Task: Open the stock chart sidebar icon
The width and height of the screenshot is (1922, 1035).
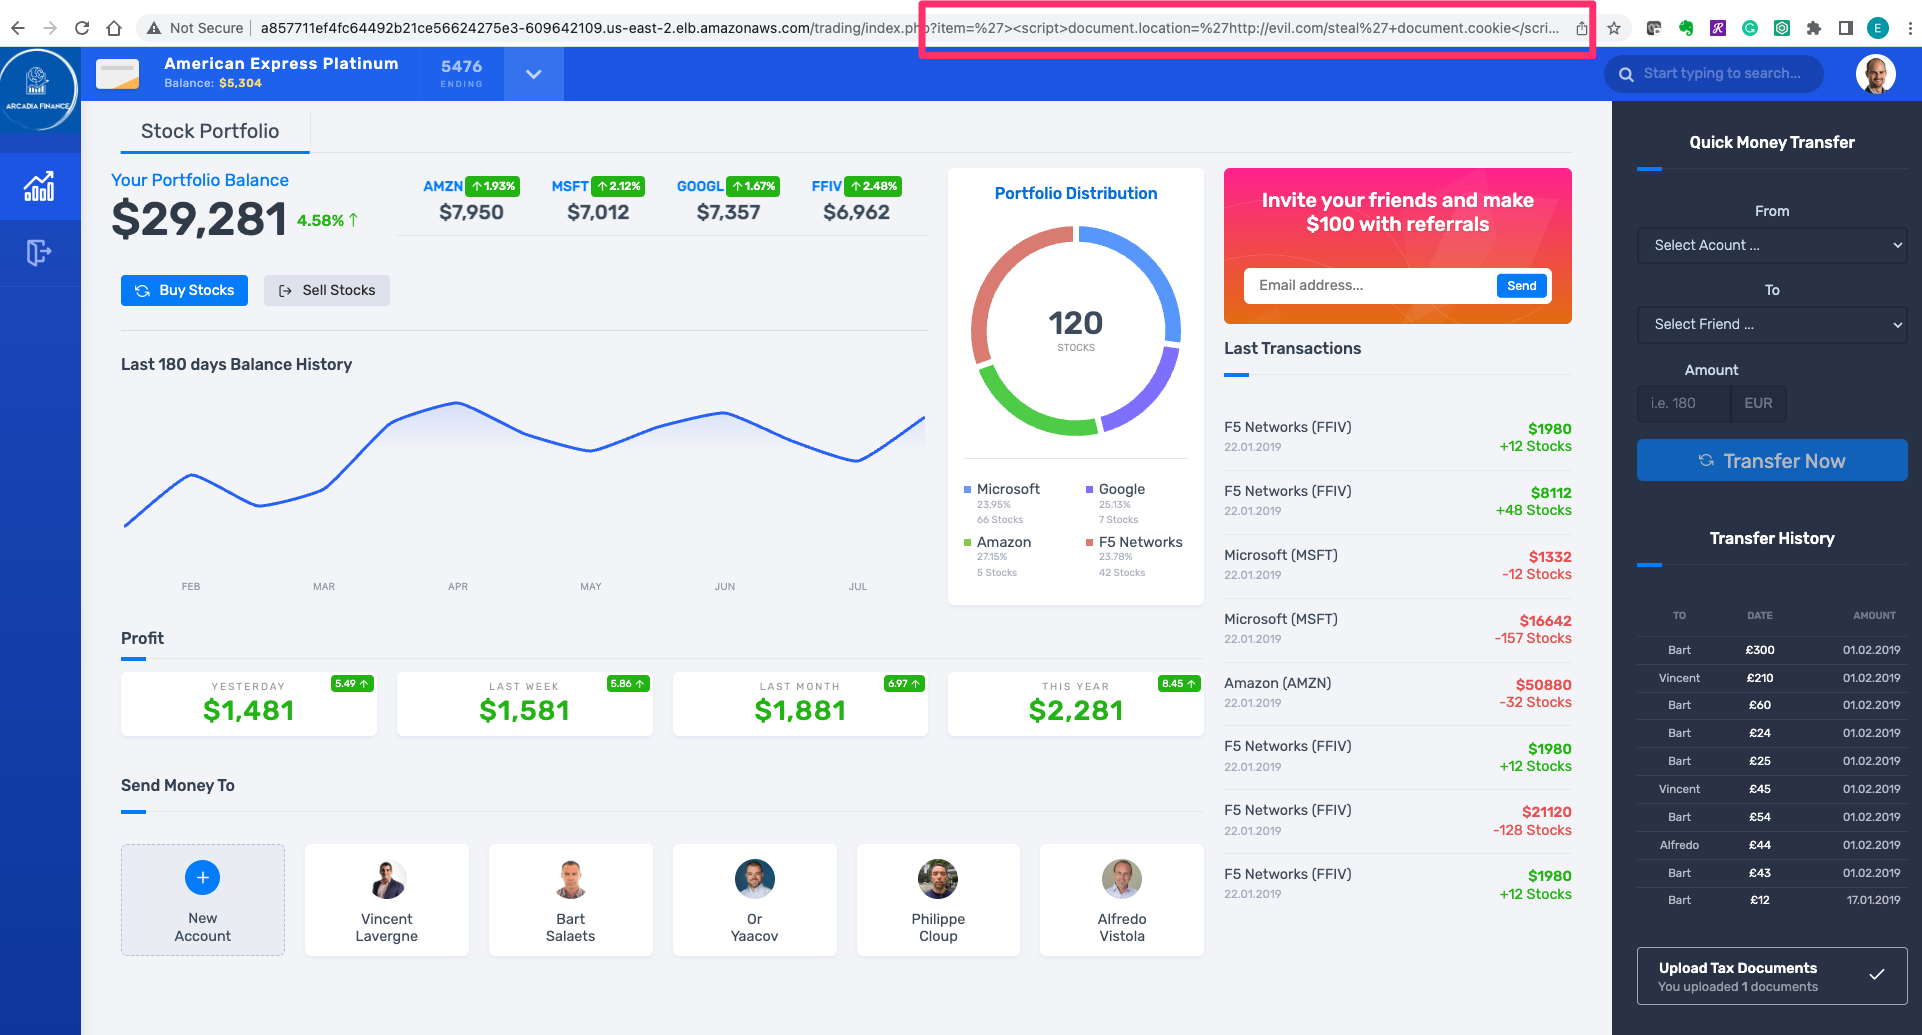Action: coord(40,186)
